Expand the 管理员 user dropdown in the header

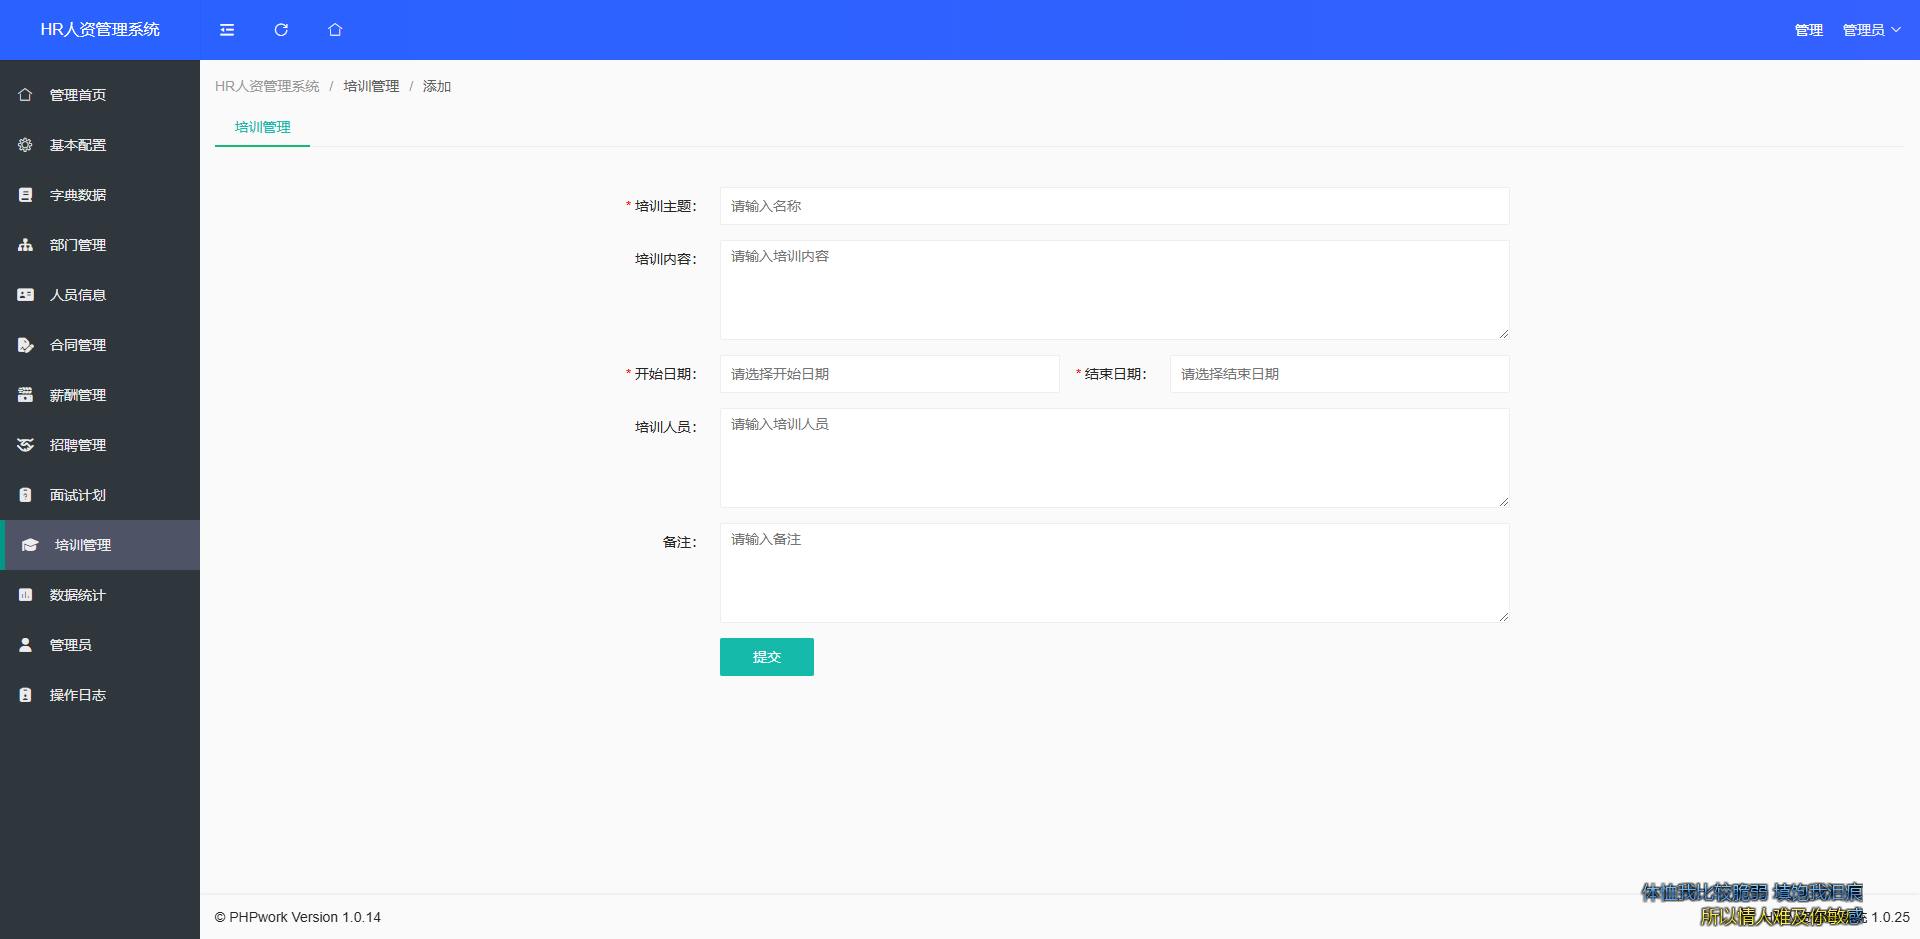pyautogui.click(x=1871, y=30)
